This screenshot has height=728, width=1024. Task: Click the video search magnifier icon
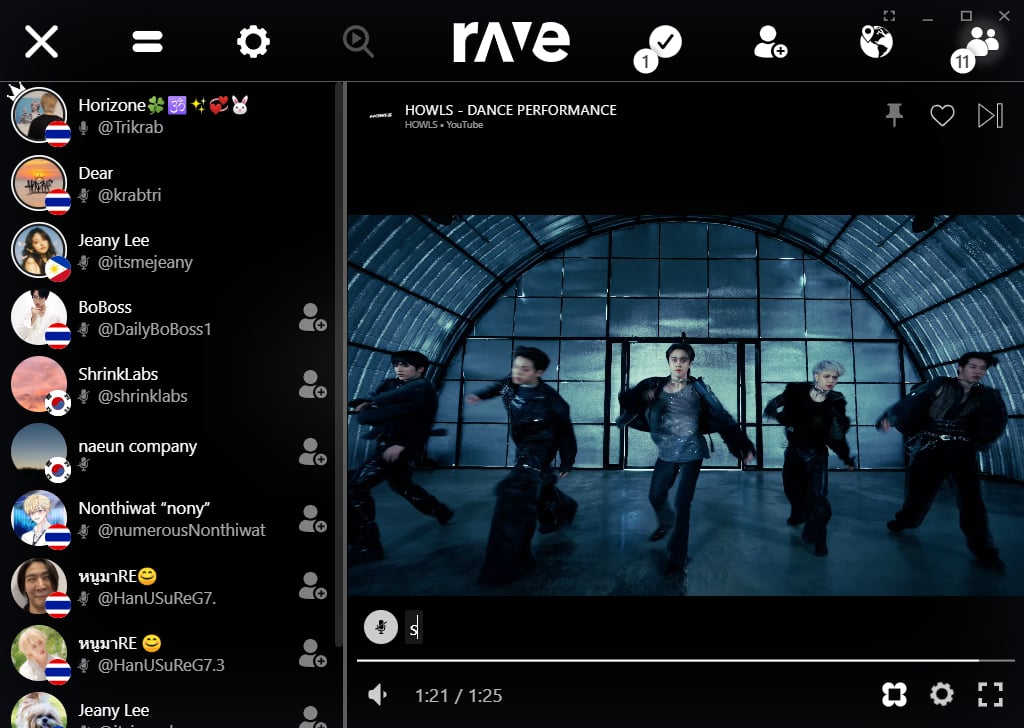coord(359,42)
